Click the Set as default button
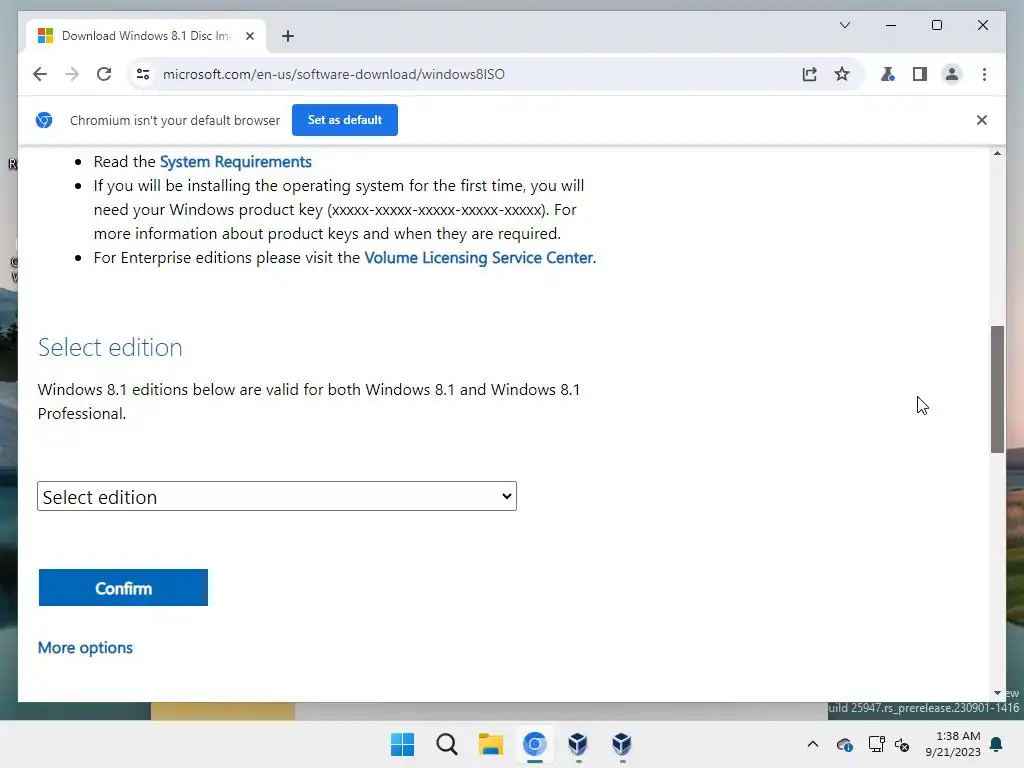The height and width of the screenshot is (768, 1024). click(345, 120)
